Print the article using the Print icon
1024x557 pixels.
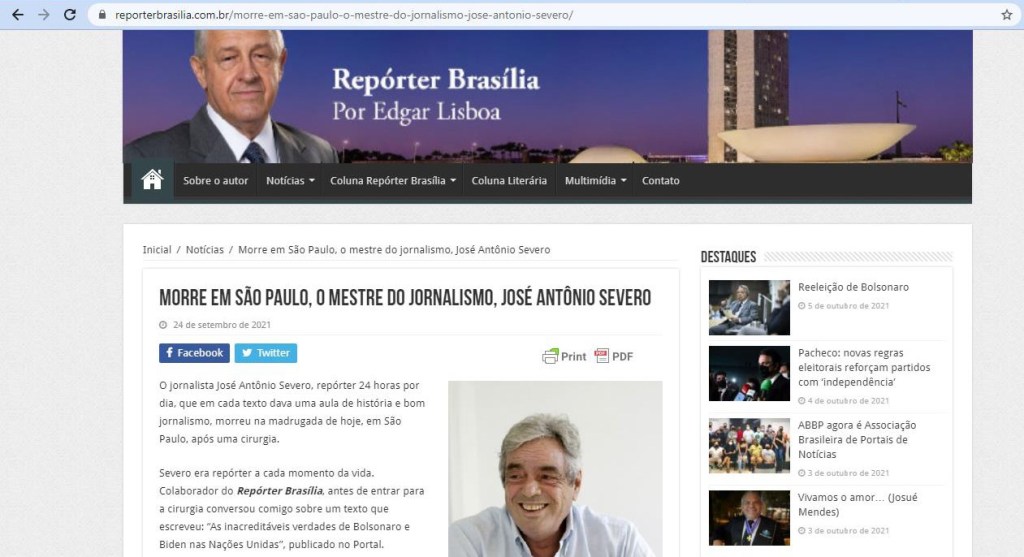click(x=565, y=356)
